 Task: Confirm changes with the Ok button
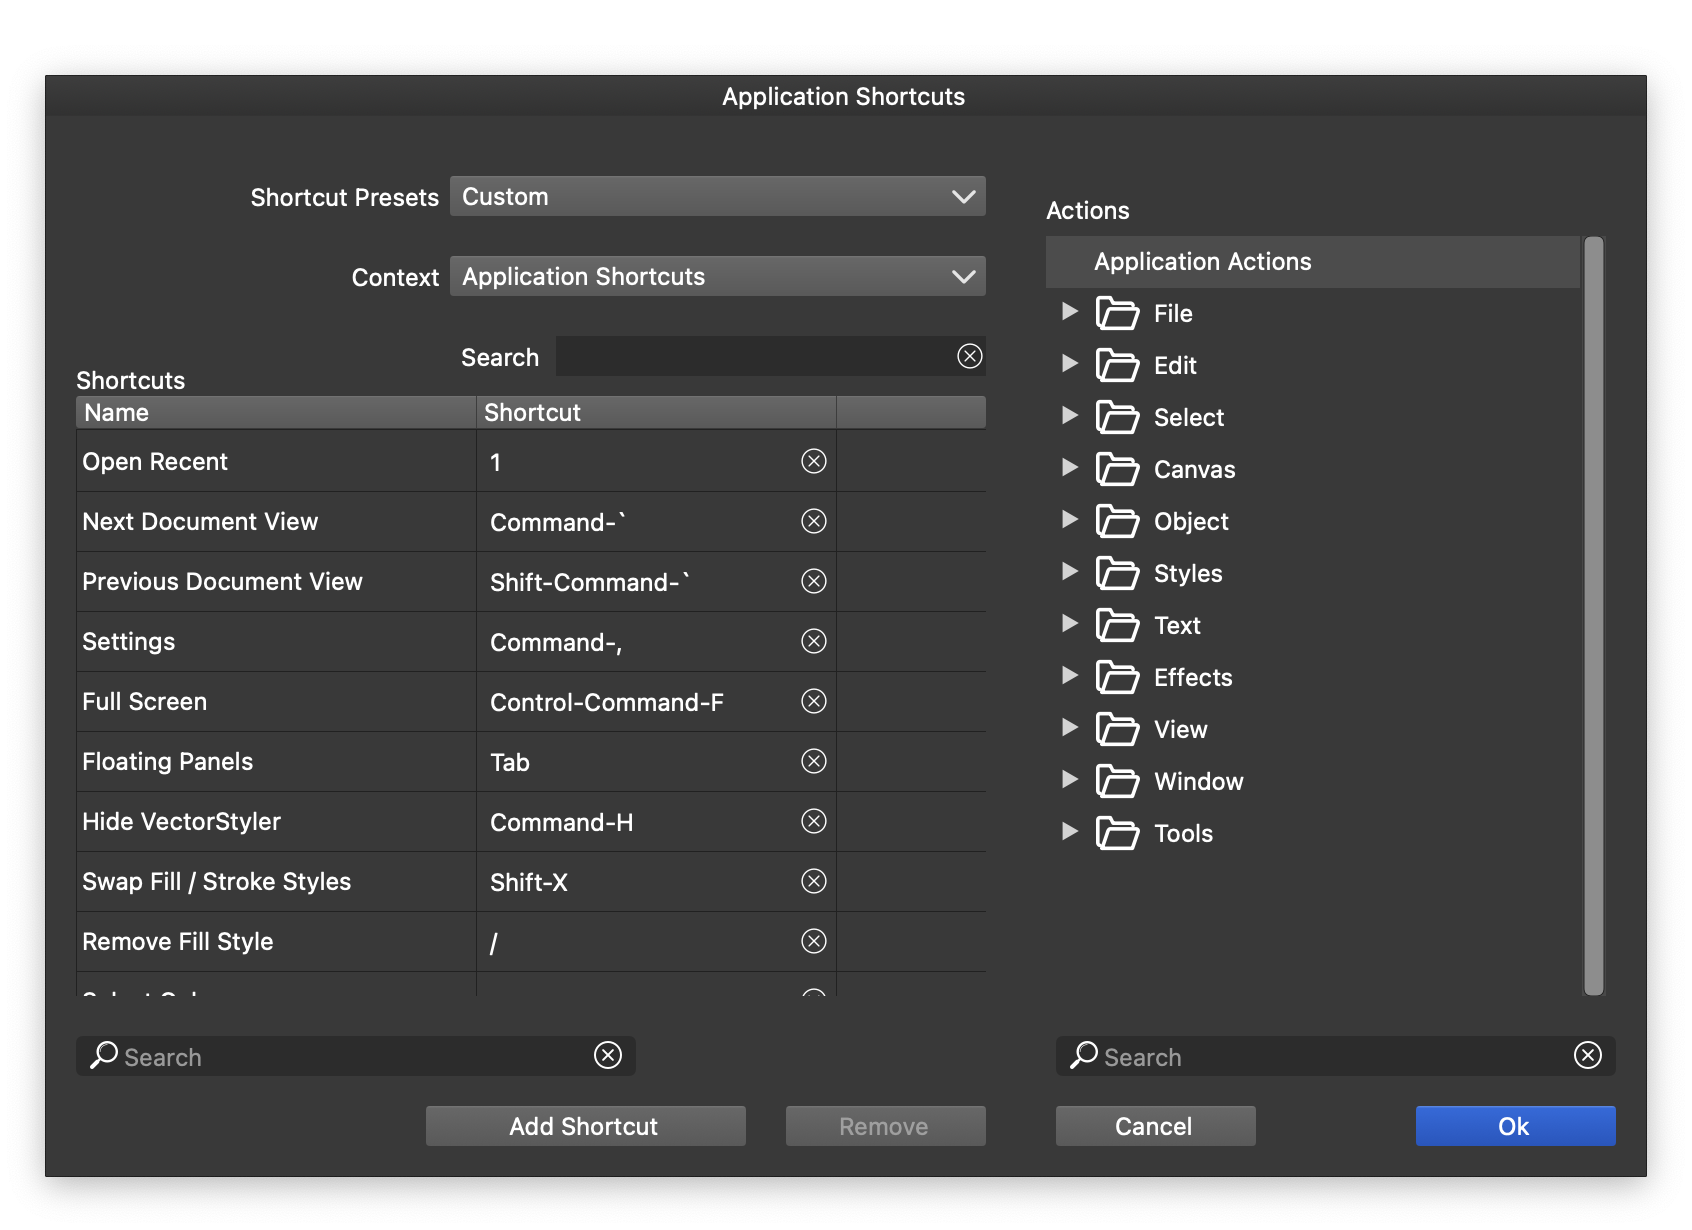[1514, 1126]
